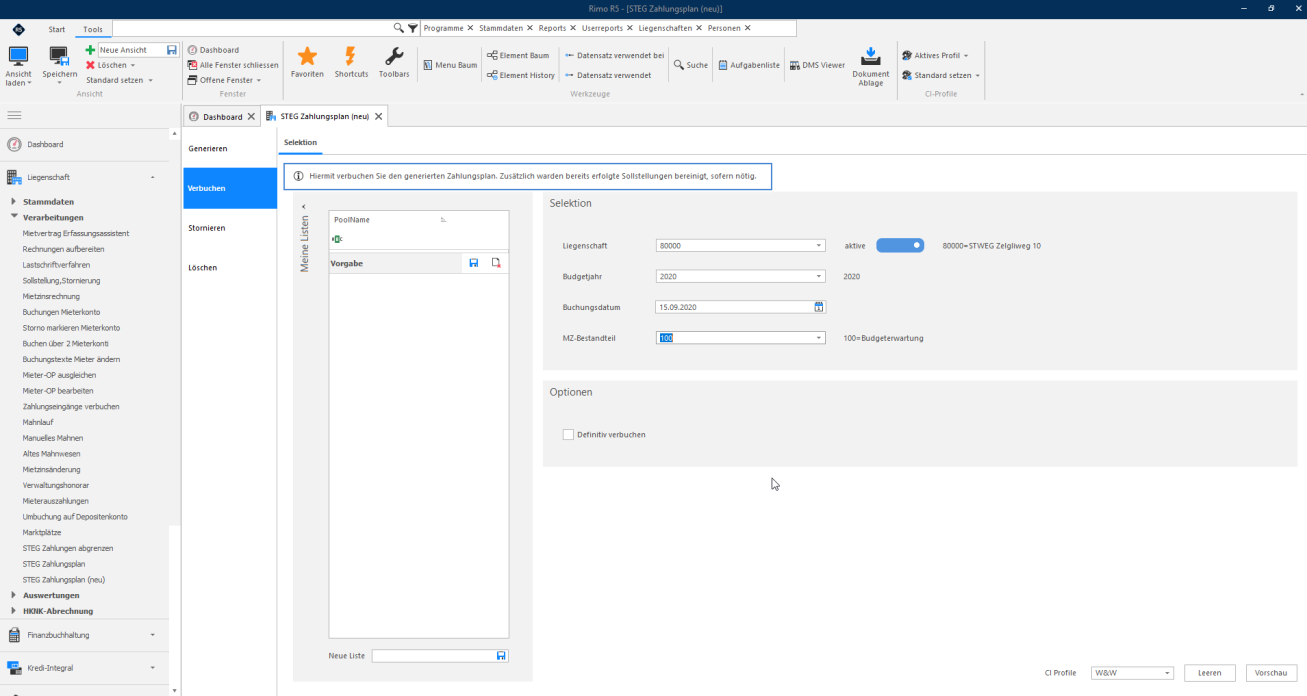Click the Leeren button

[1210, 673]
